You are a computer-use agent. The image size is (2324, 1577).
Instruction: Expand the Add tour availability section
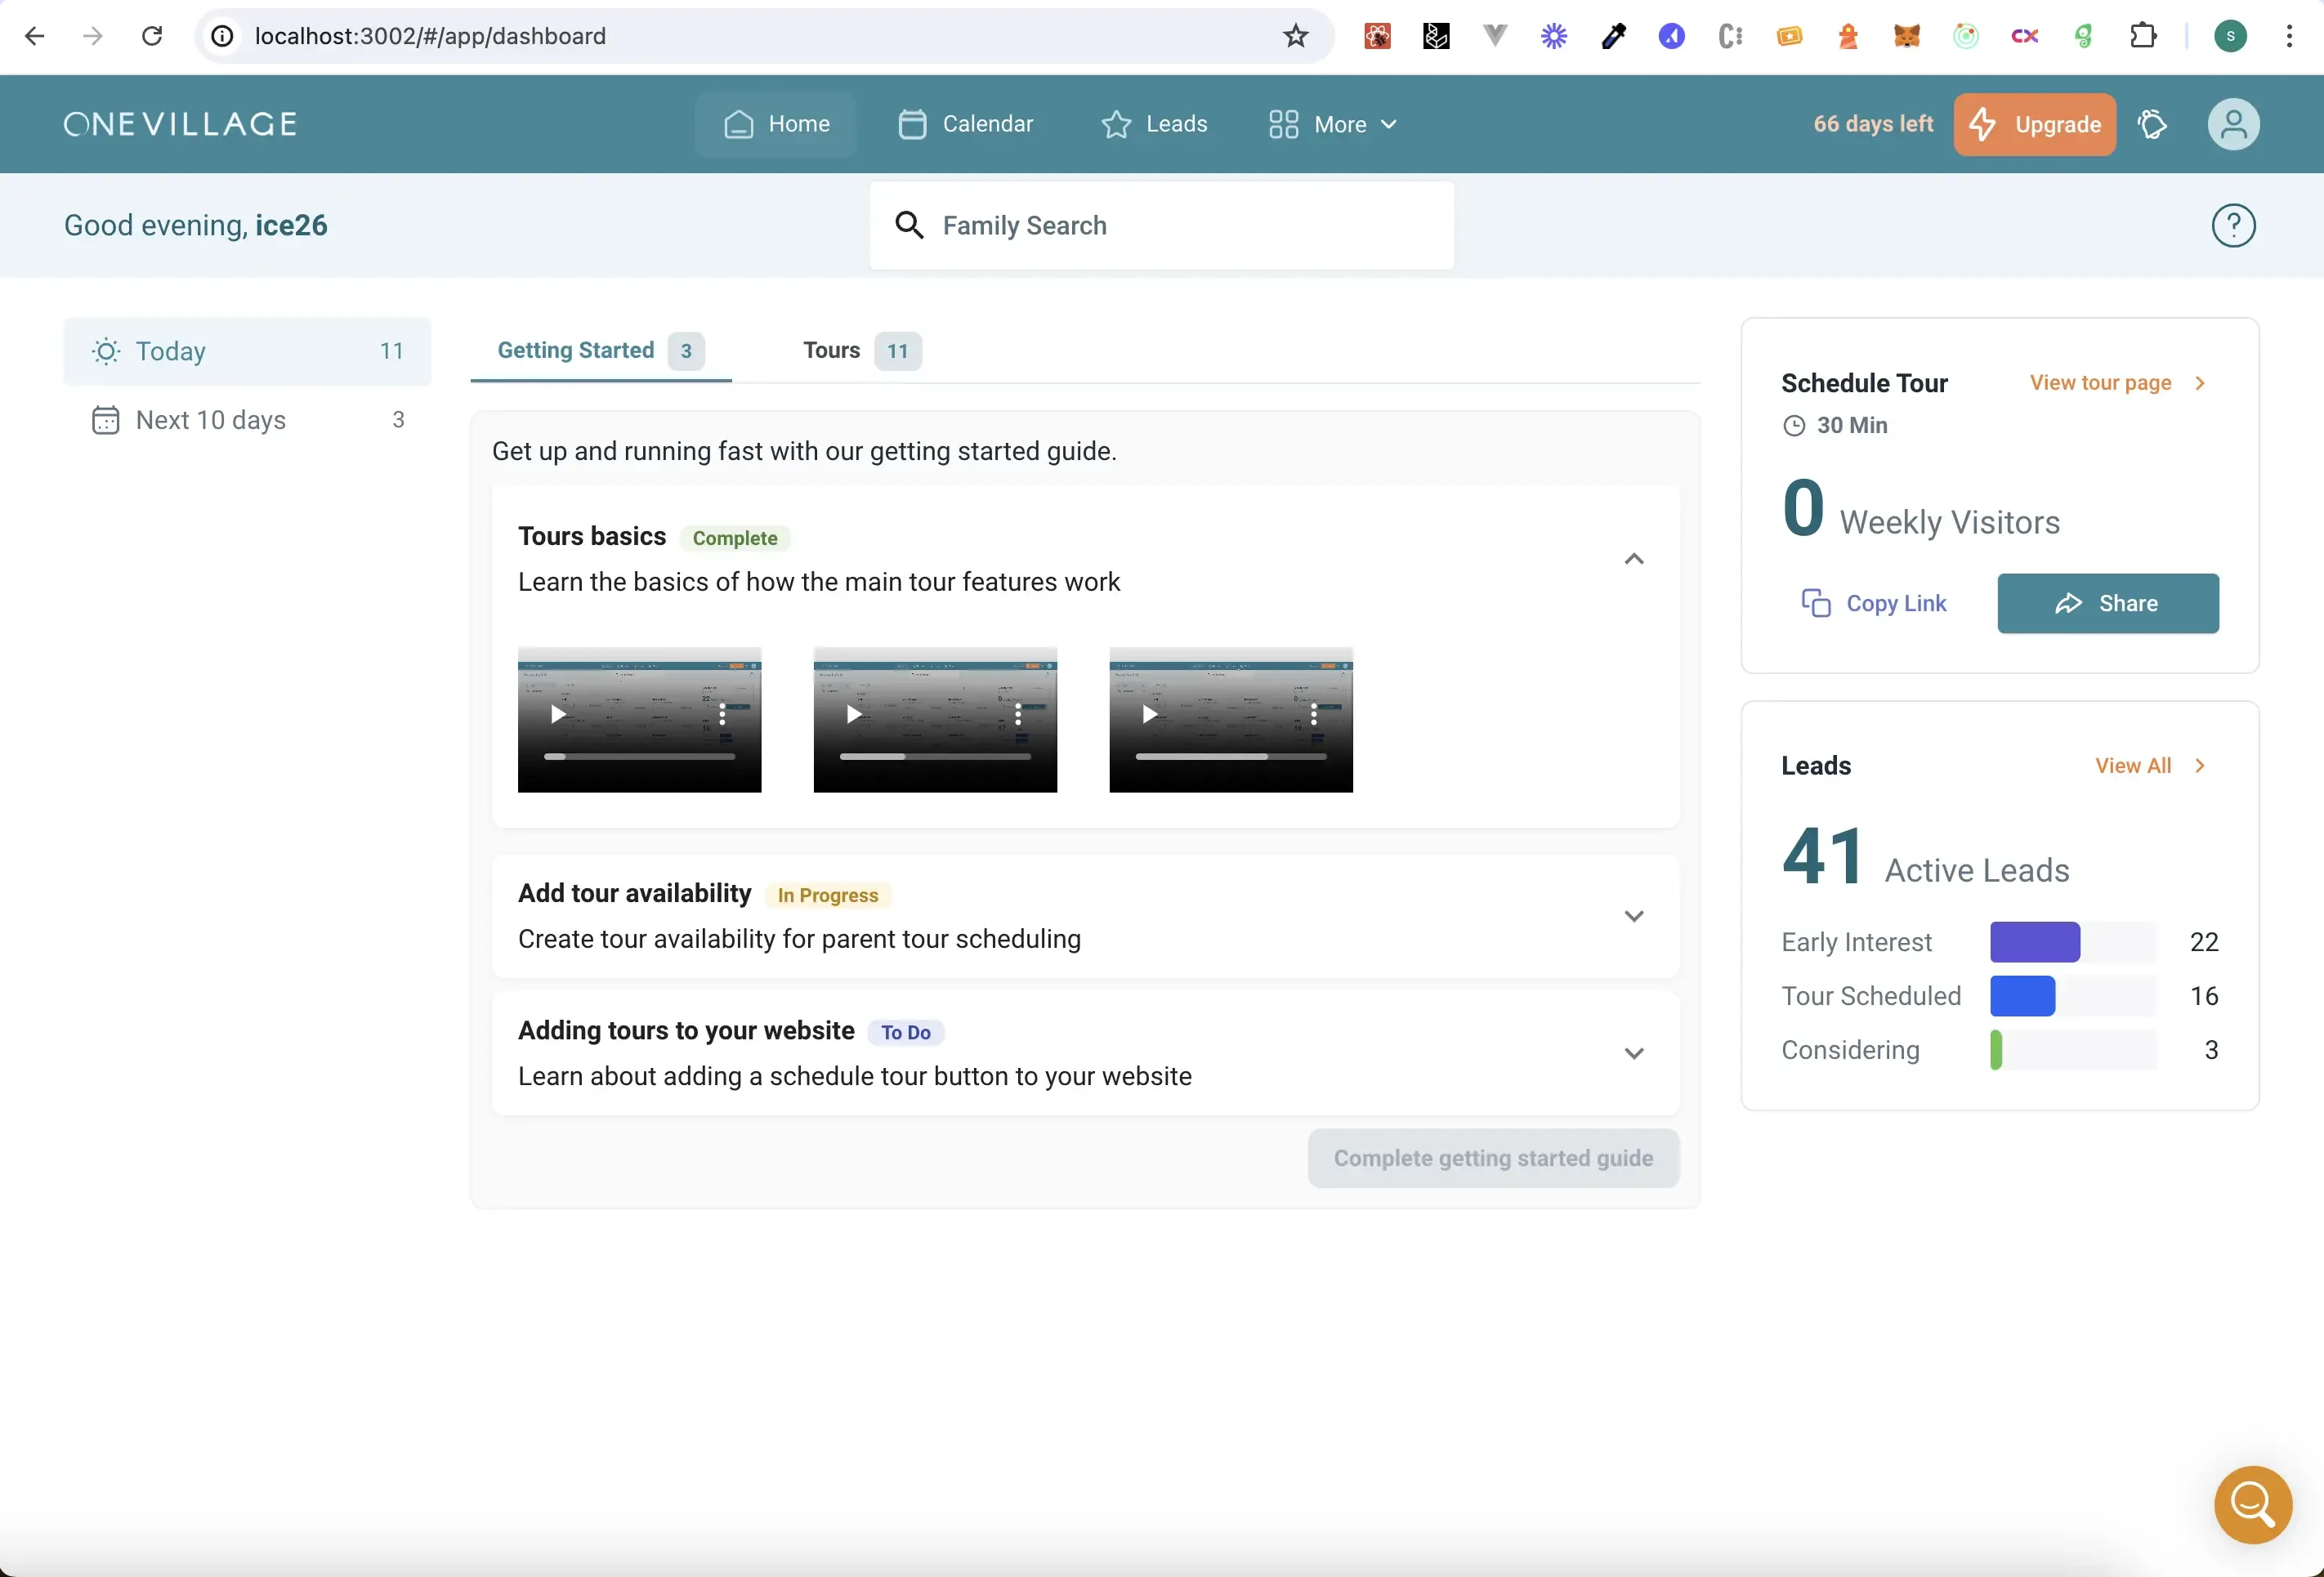pos(1633,916)
